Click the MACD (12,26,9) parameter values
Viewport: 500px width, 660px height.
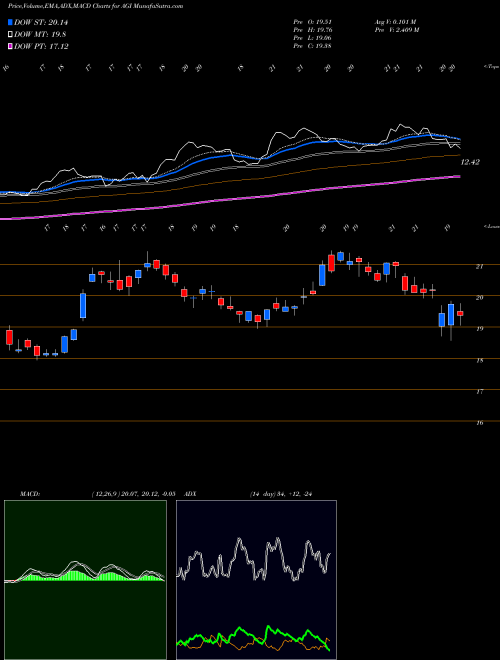[x=133, y=494]
